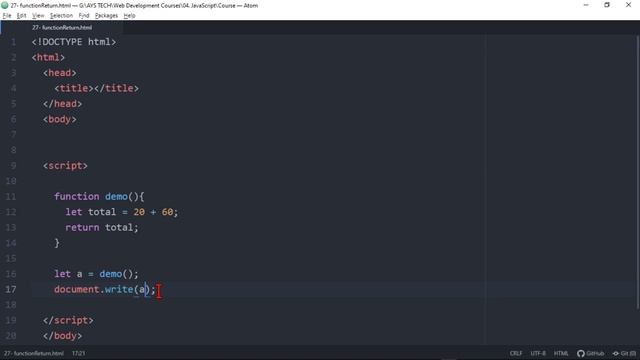Place cursor on 'function demo(){' line
Image resolution: width=640 pixels, height=360 pixels.
tap(99, 197)
